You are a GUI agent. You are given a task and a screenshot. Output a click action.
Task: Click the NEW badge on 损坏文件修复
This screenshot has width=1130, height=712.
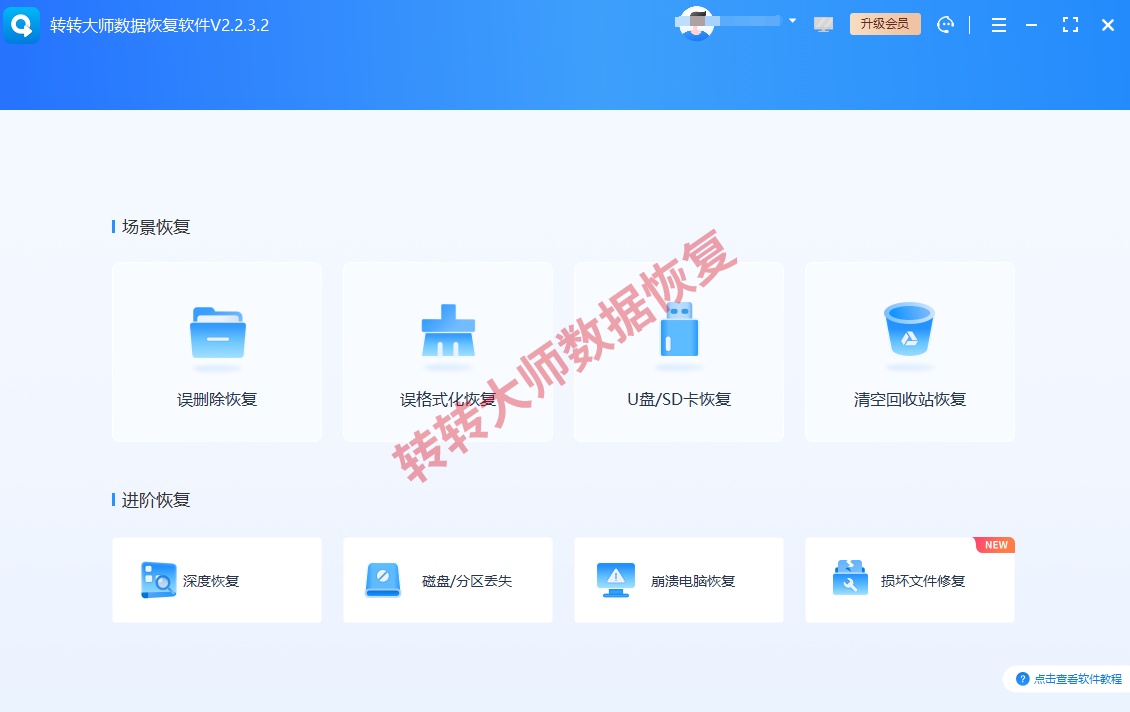(x=995, y=545)
